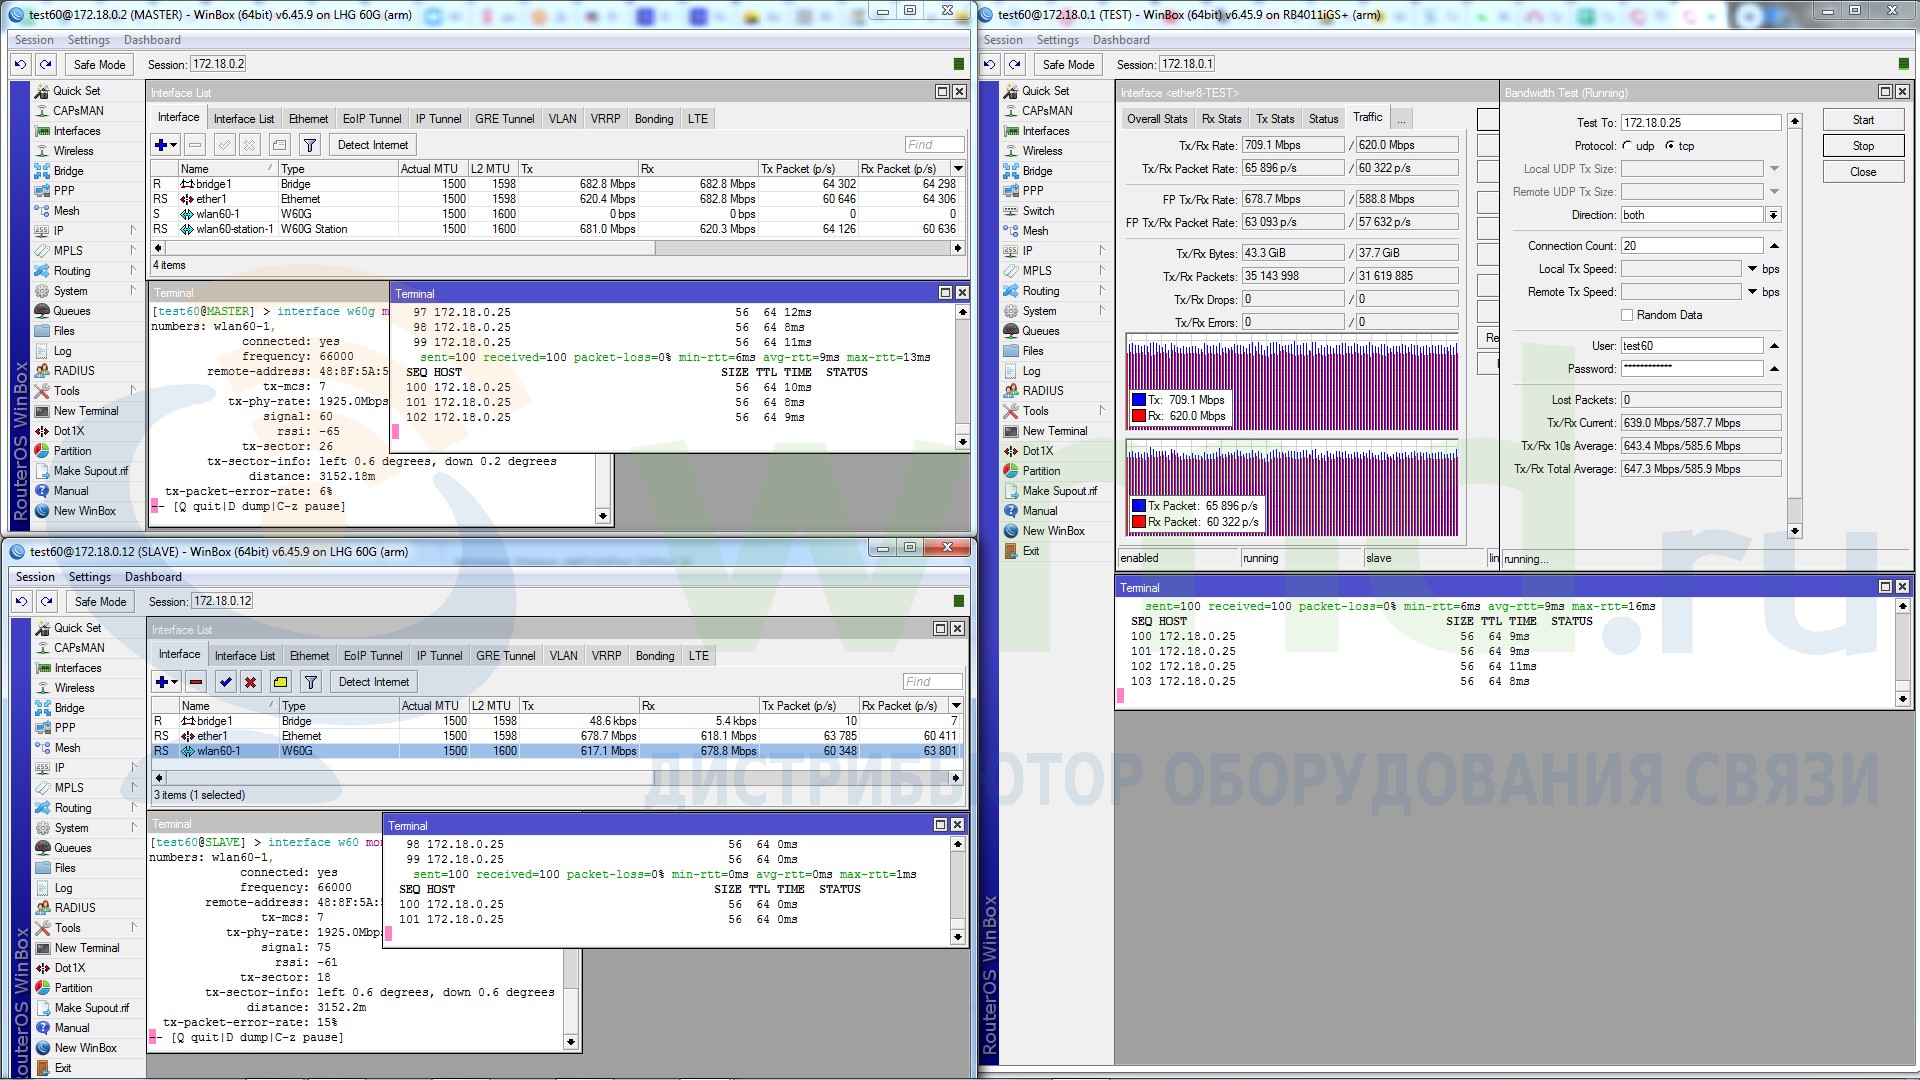The height and width of the screenshot is (1080, 1920).
Task: Click the filter funnel icon in MASTER Interface List
Action: click(x=310, y=145)
